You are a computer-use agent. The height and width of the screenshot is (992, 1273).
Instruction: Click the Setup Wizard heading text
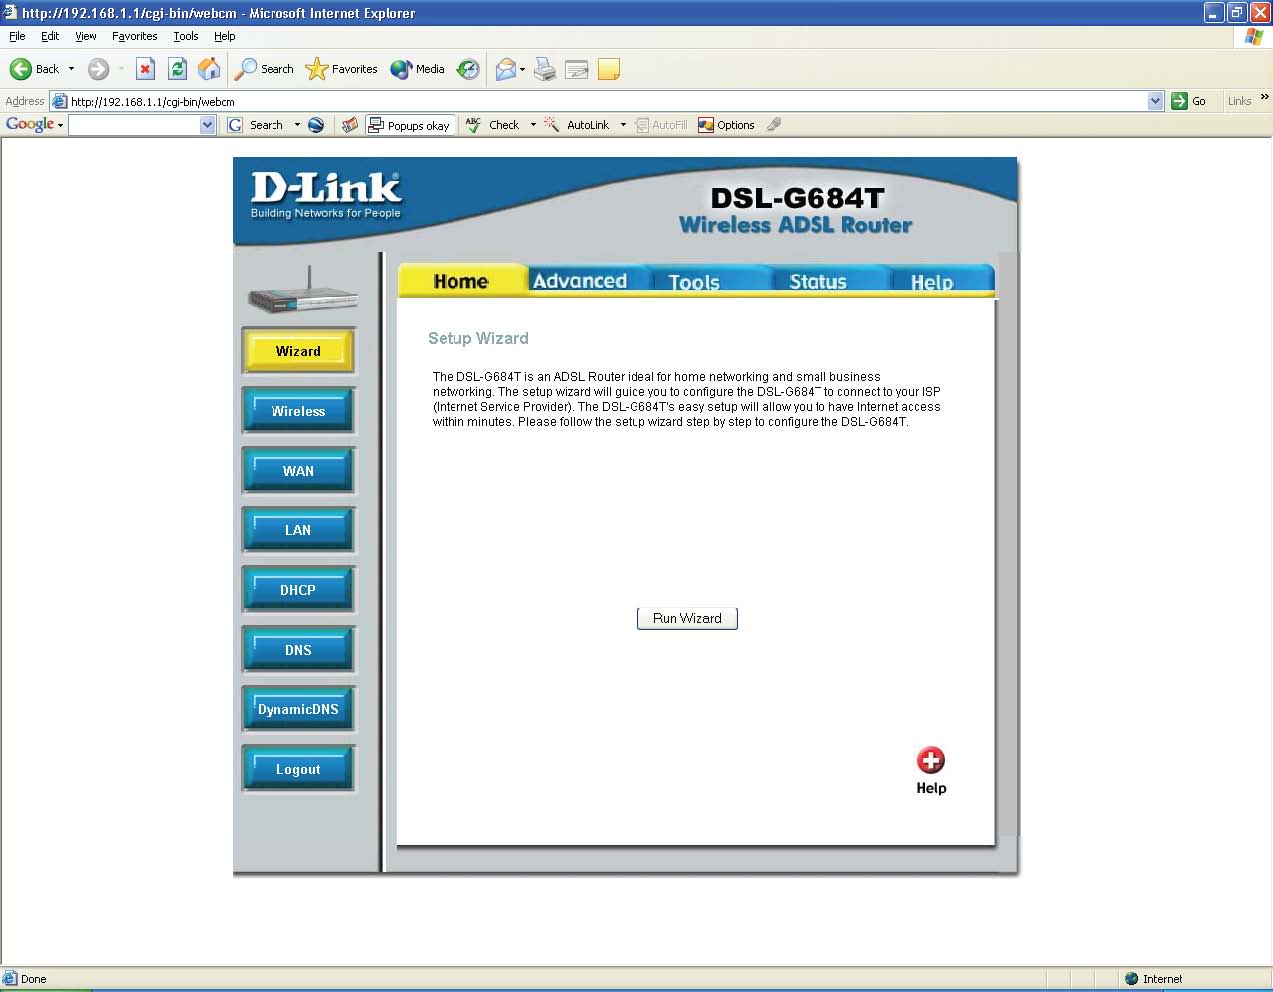(x=478, y=338)
